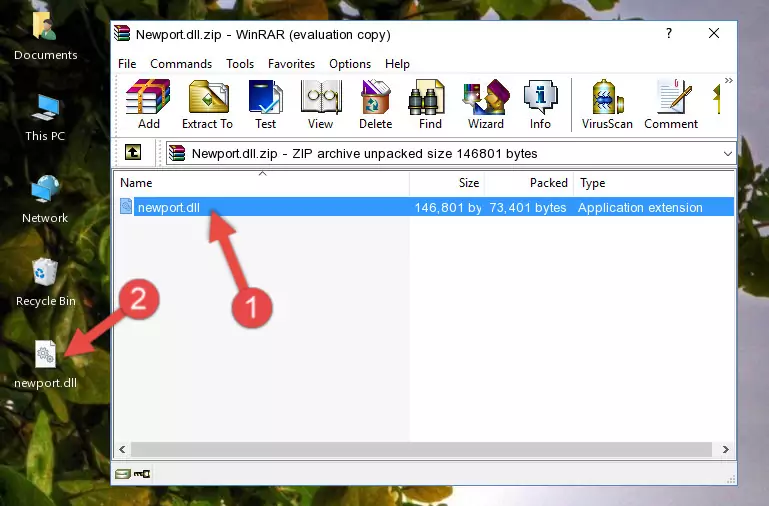
Task: Click the question mark help button
Action: pyautogui.click(x=668, y=33)
